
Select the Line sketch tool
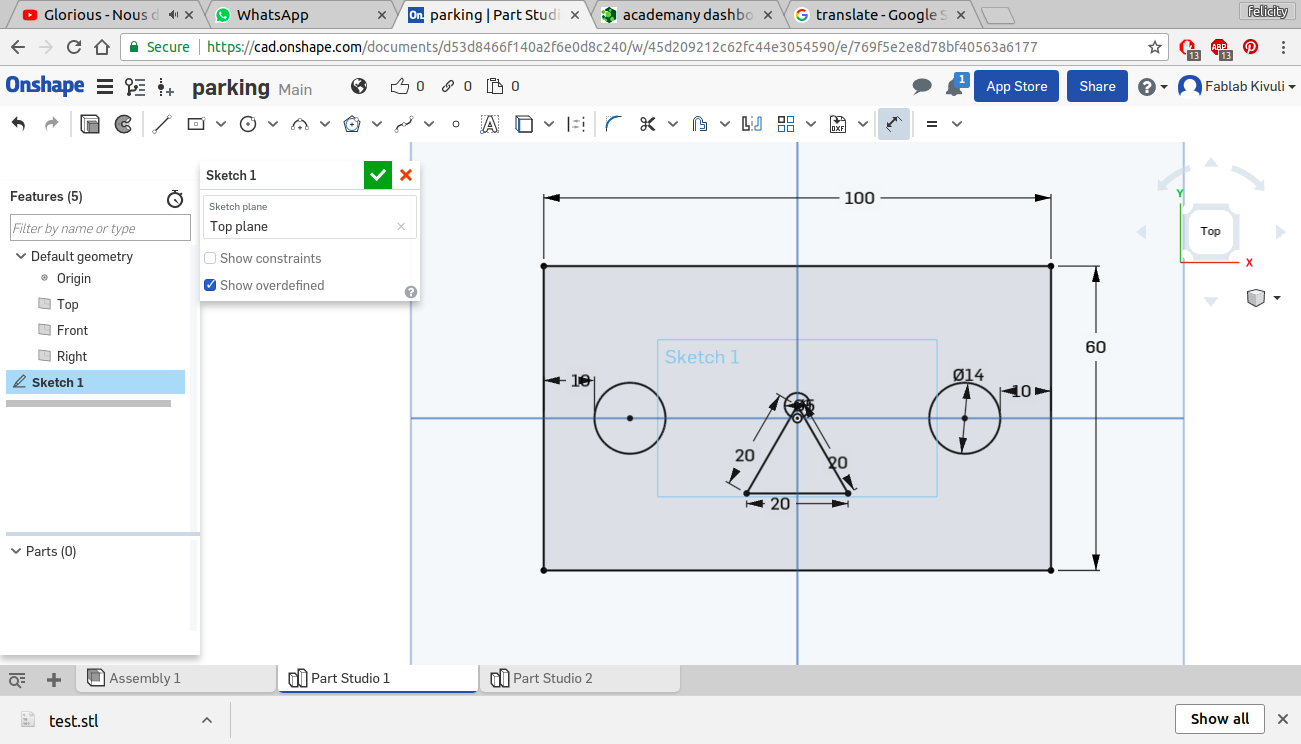click(x=162, y=124)
